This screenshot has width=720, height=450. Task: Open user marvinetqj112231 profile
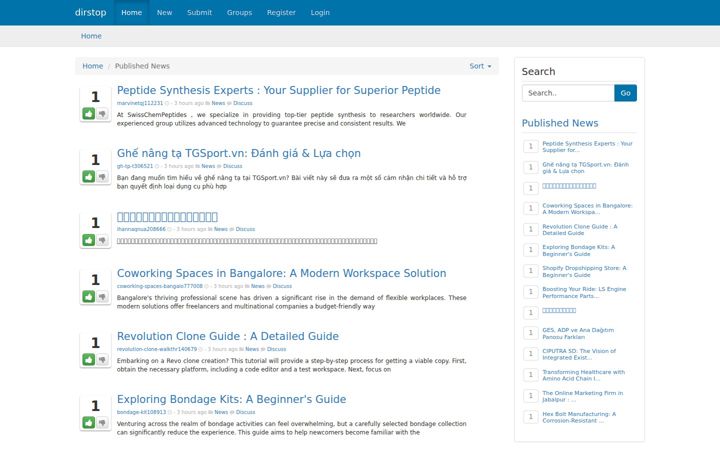pos(140,103)
